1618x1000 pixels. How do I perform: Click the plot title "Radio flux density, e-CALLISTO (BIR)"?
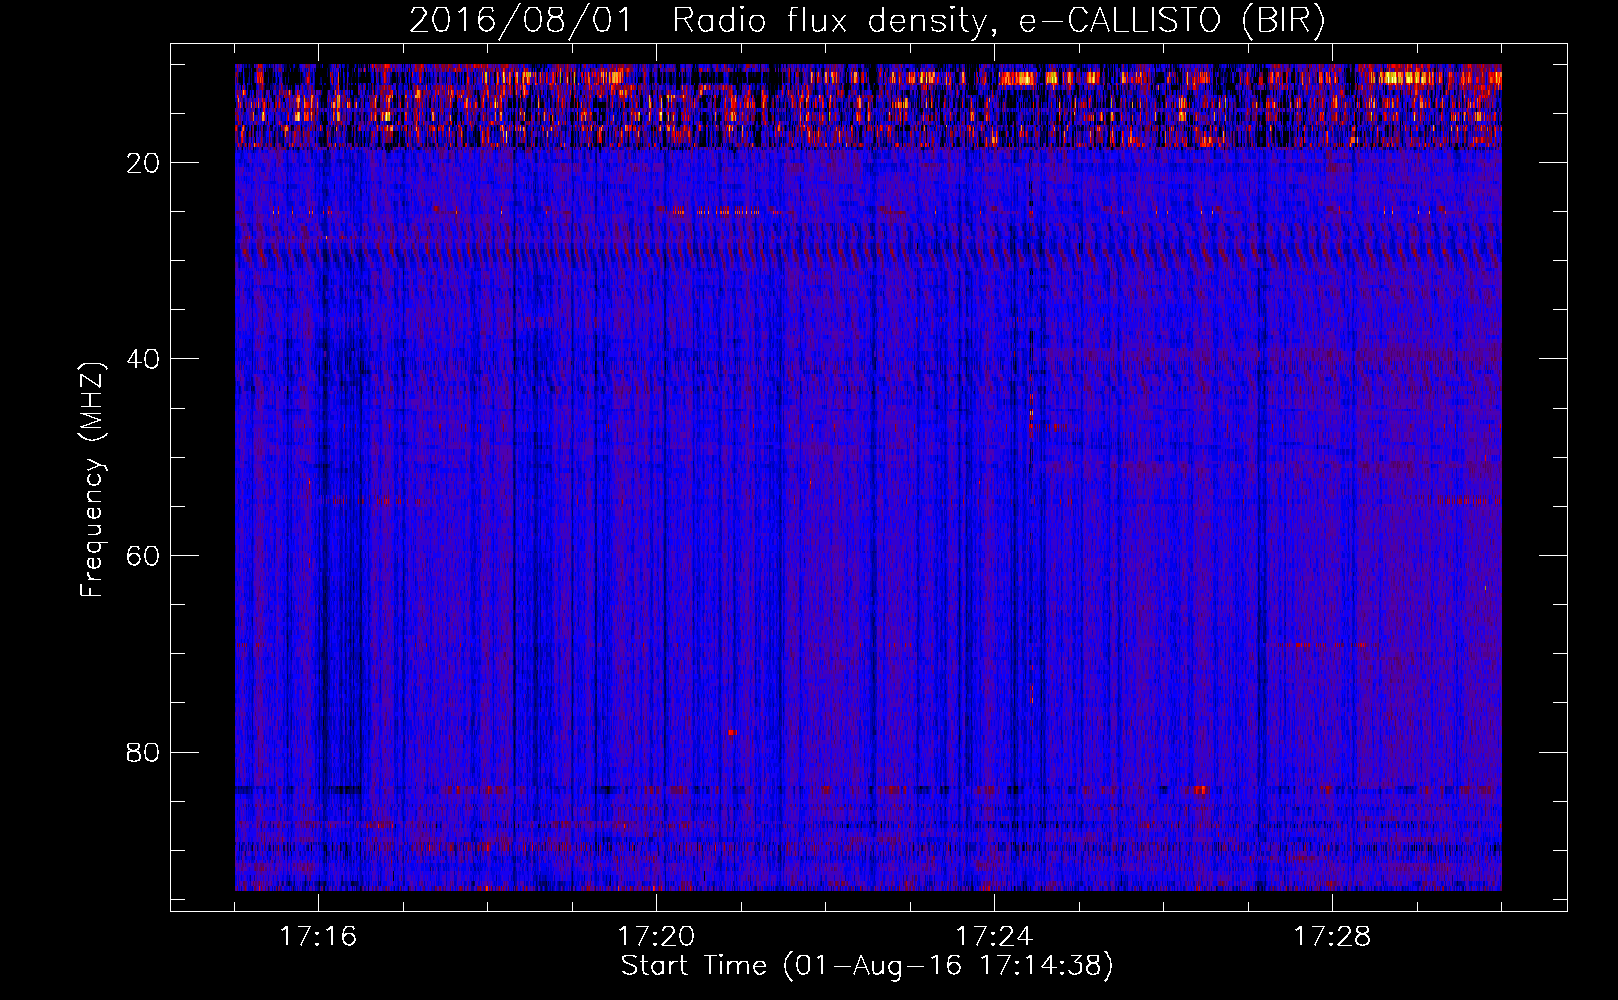pos(998,21)
